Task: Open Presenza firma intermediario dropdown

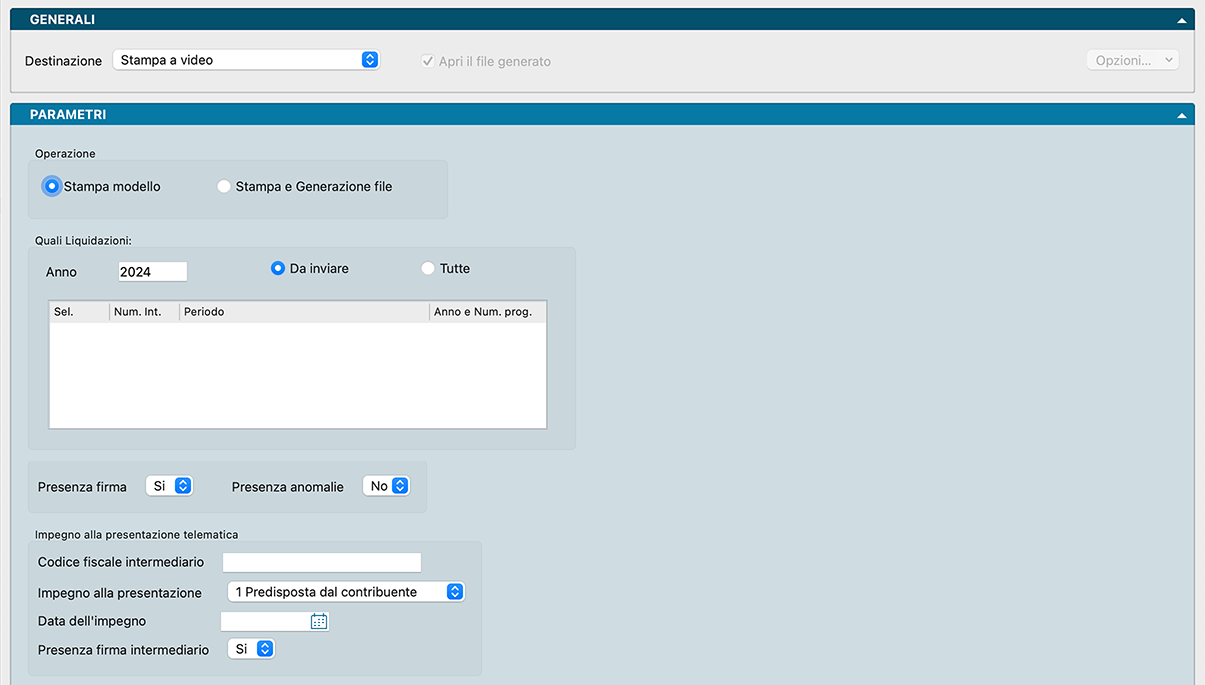Action: pos(251,649)
